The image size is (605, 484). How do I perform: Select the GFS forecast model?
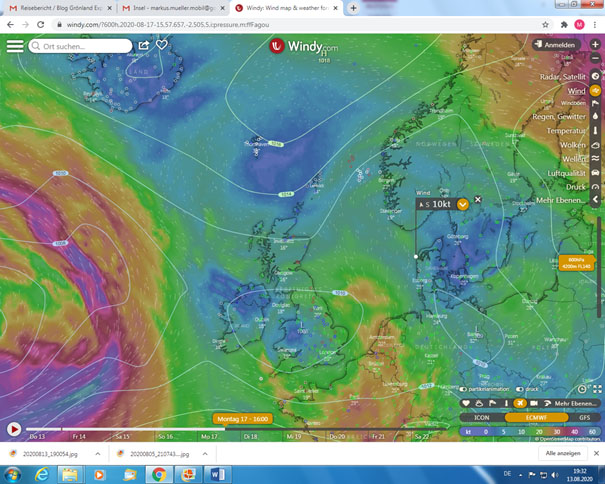coord(584,417)
